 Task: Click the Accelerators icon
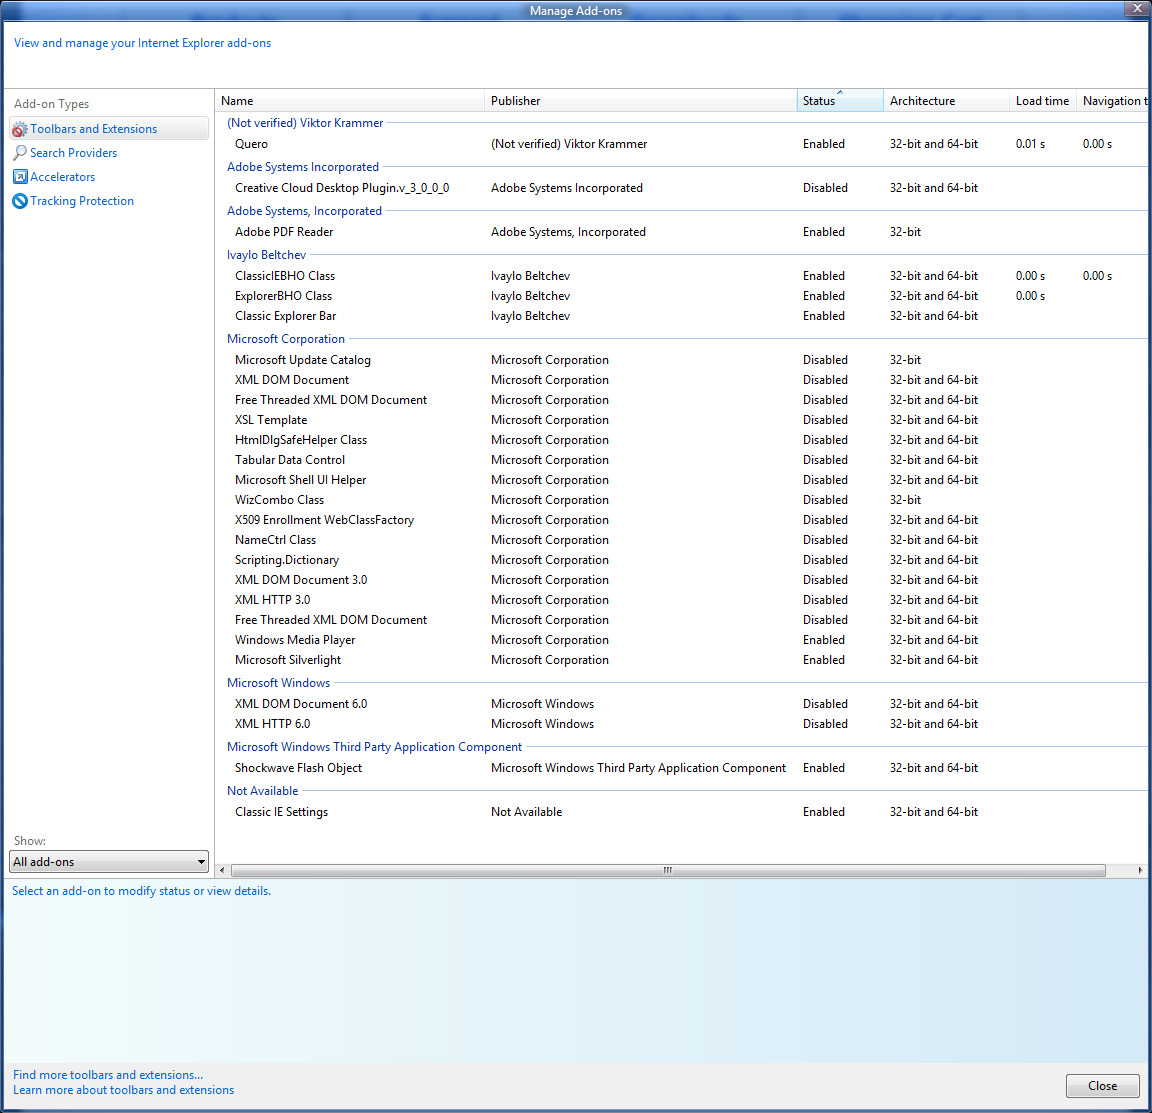[19, 177]
